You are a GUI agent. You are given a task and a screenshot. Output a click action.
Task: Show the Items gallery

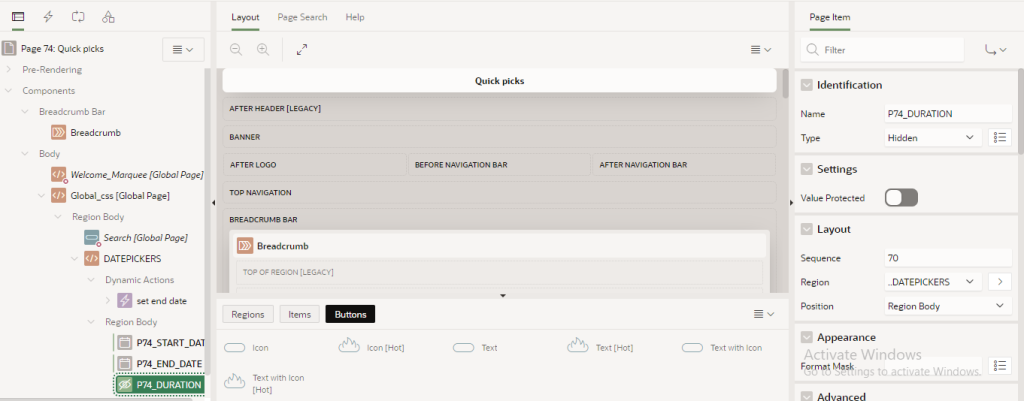click(x=299, y=314)
